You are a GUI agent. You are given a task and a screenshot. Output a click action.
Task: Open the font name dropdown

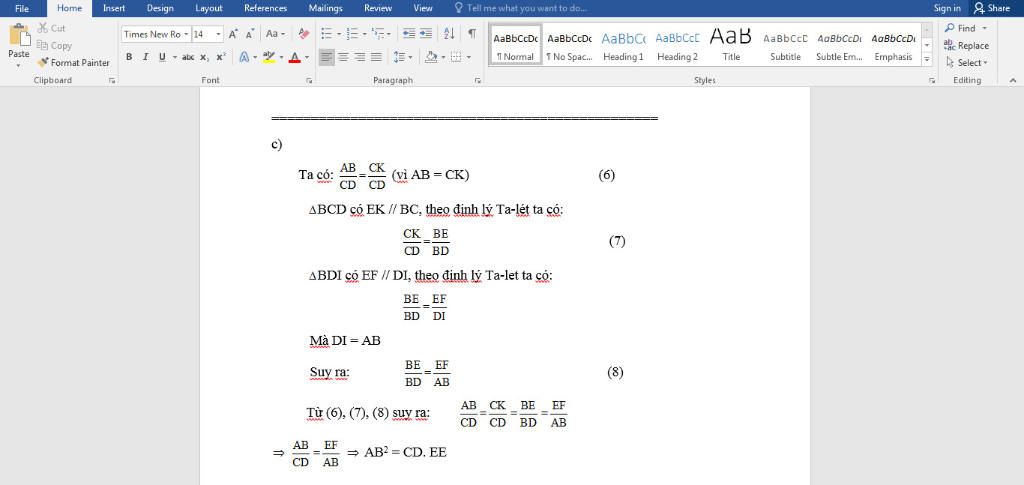coord(186,34)
